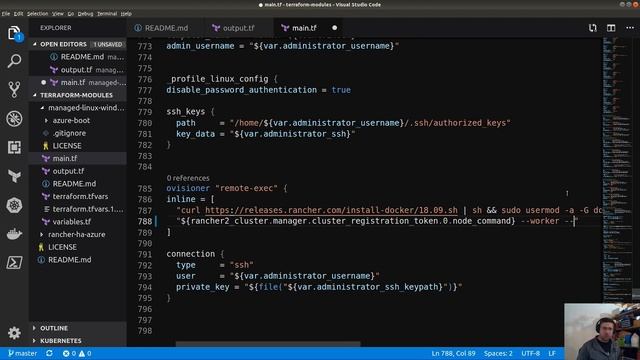Select main.tf in Open Editors list
The height and width of the screenshot is (360, 640).
(78, 82)
